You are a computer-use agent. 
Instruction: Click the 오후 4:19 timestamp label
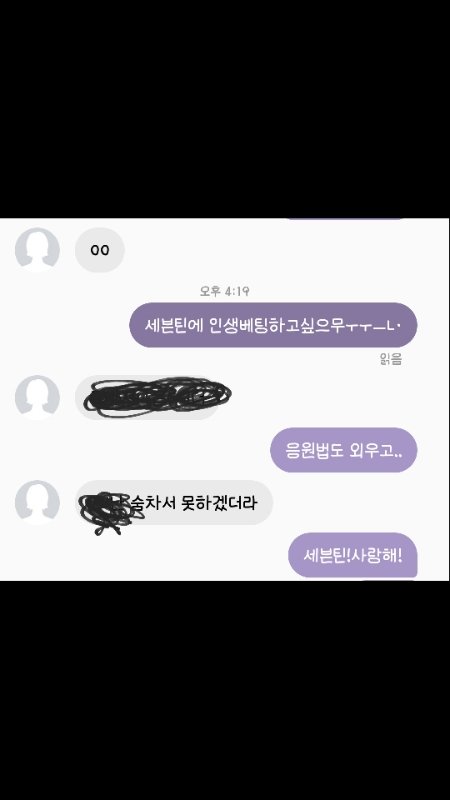(224, 291)
